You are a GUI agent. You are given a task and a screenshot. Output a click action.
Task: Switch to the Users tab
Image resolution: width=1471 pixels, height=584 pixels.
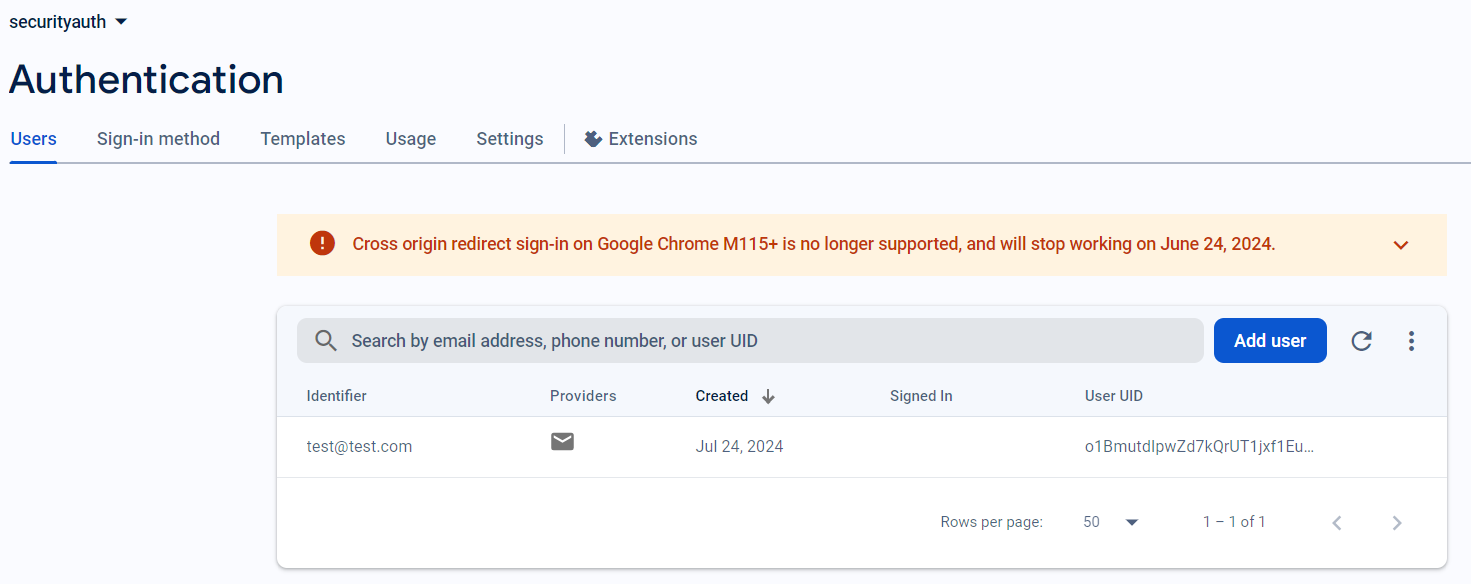[33, 139]
